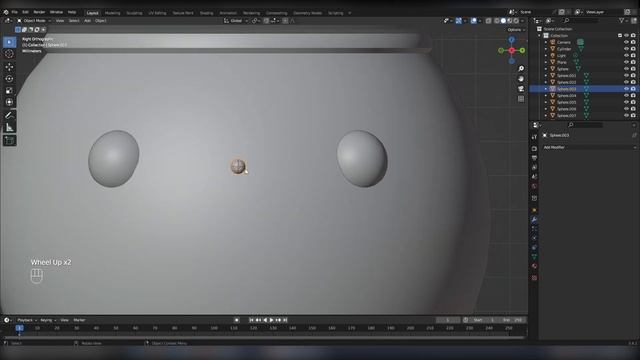640x360 pixels.
Task: Click Add Modifier button
Action: click(x=589, y=147)
